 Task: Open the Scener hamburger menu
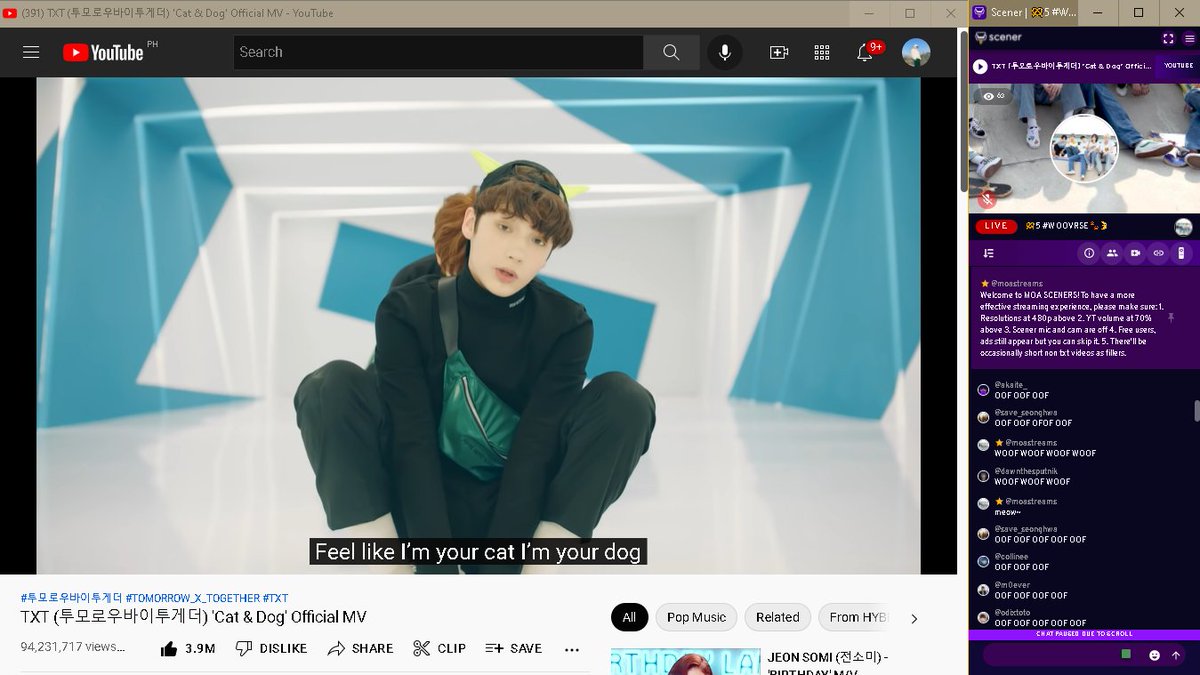[1189, 38]
